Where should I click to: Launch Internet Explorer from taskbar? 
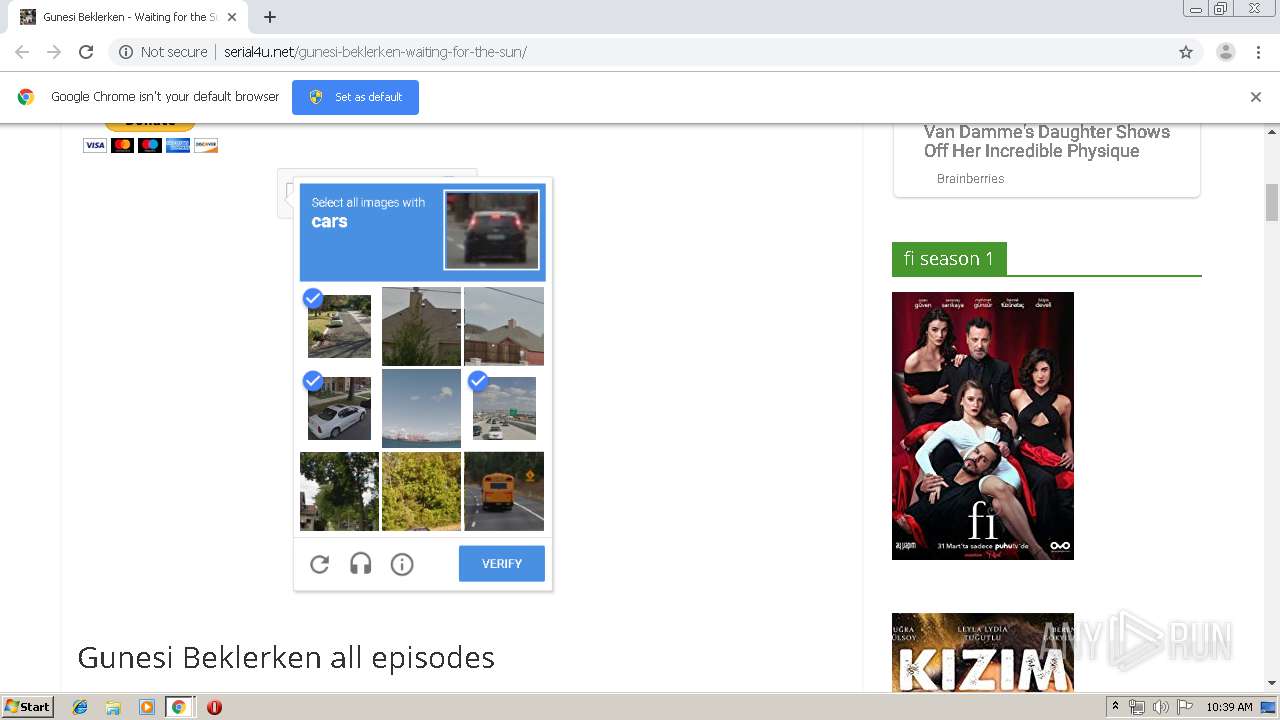tap(80, 707)
